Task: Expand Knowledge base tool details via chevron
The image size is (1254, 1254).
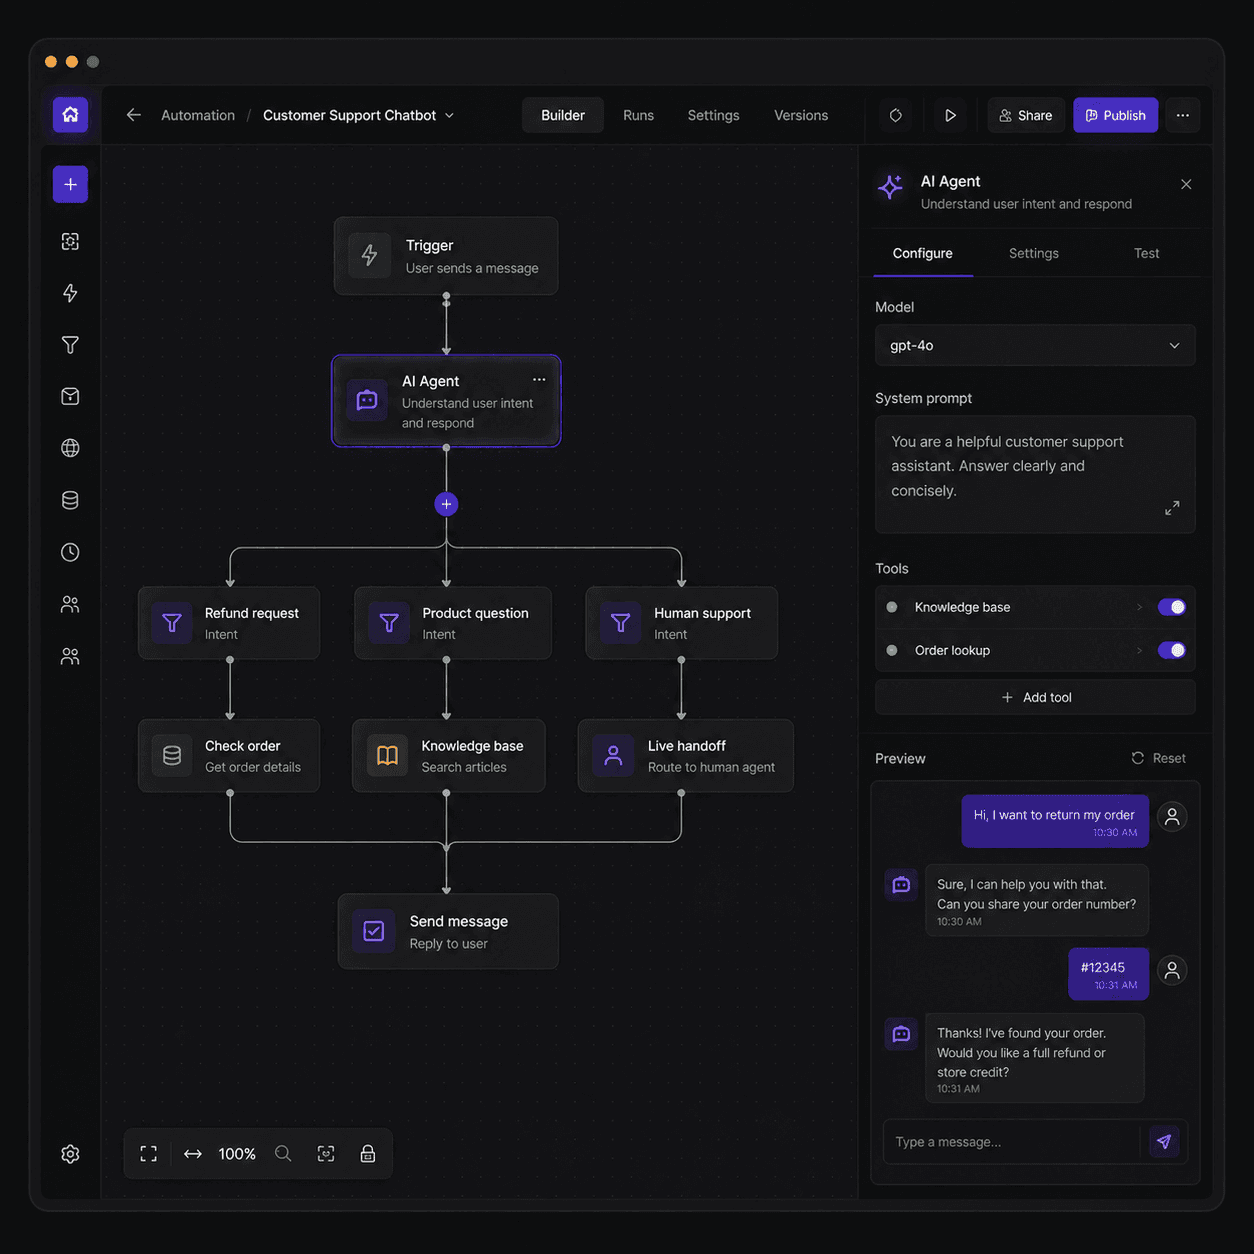Action: point(1140,607)
